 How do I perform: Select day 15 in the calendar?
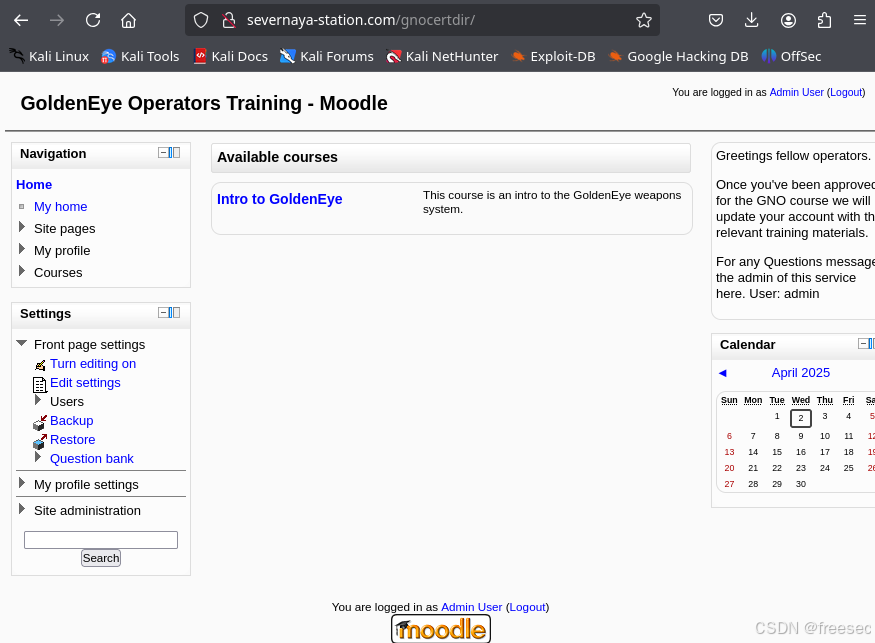(x=777, y=452)
